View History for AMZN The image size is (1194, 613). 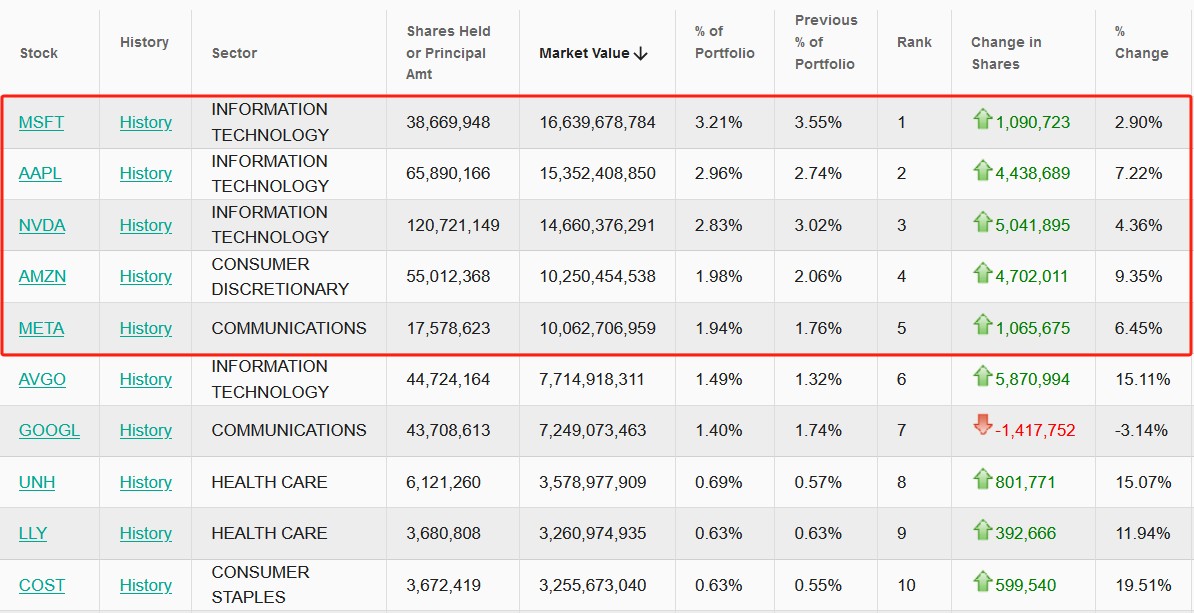pyautogui.click(x=146, y=276)
